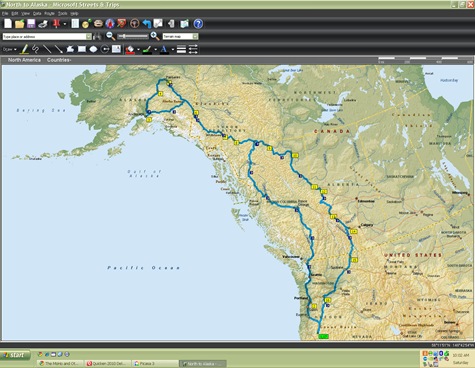Open the Data menu
The height and width of the screenshot is (368, 475).
37,14
